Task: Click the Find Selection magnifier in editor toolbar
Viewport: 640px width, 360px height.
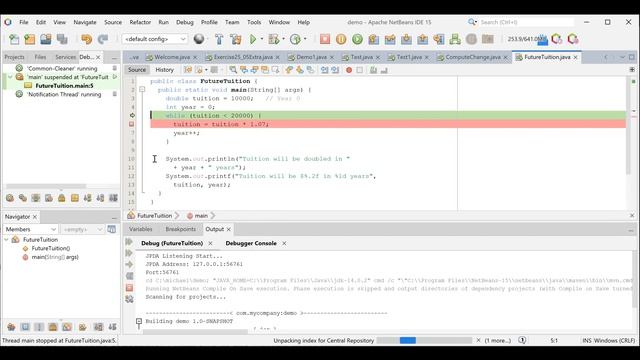Action: (233, 70)
